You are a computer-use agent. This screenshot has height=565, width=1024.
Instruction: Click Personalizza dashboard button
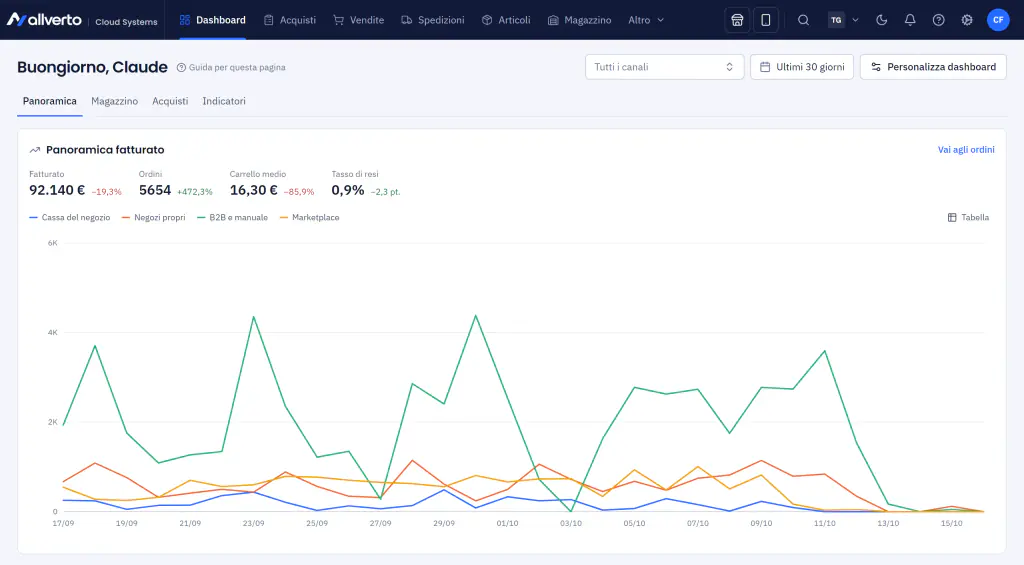click(x=933, y=67)
